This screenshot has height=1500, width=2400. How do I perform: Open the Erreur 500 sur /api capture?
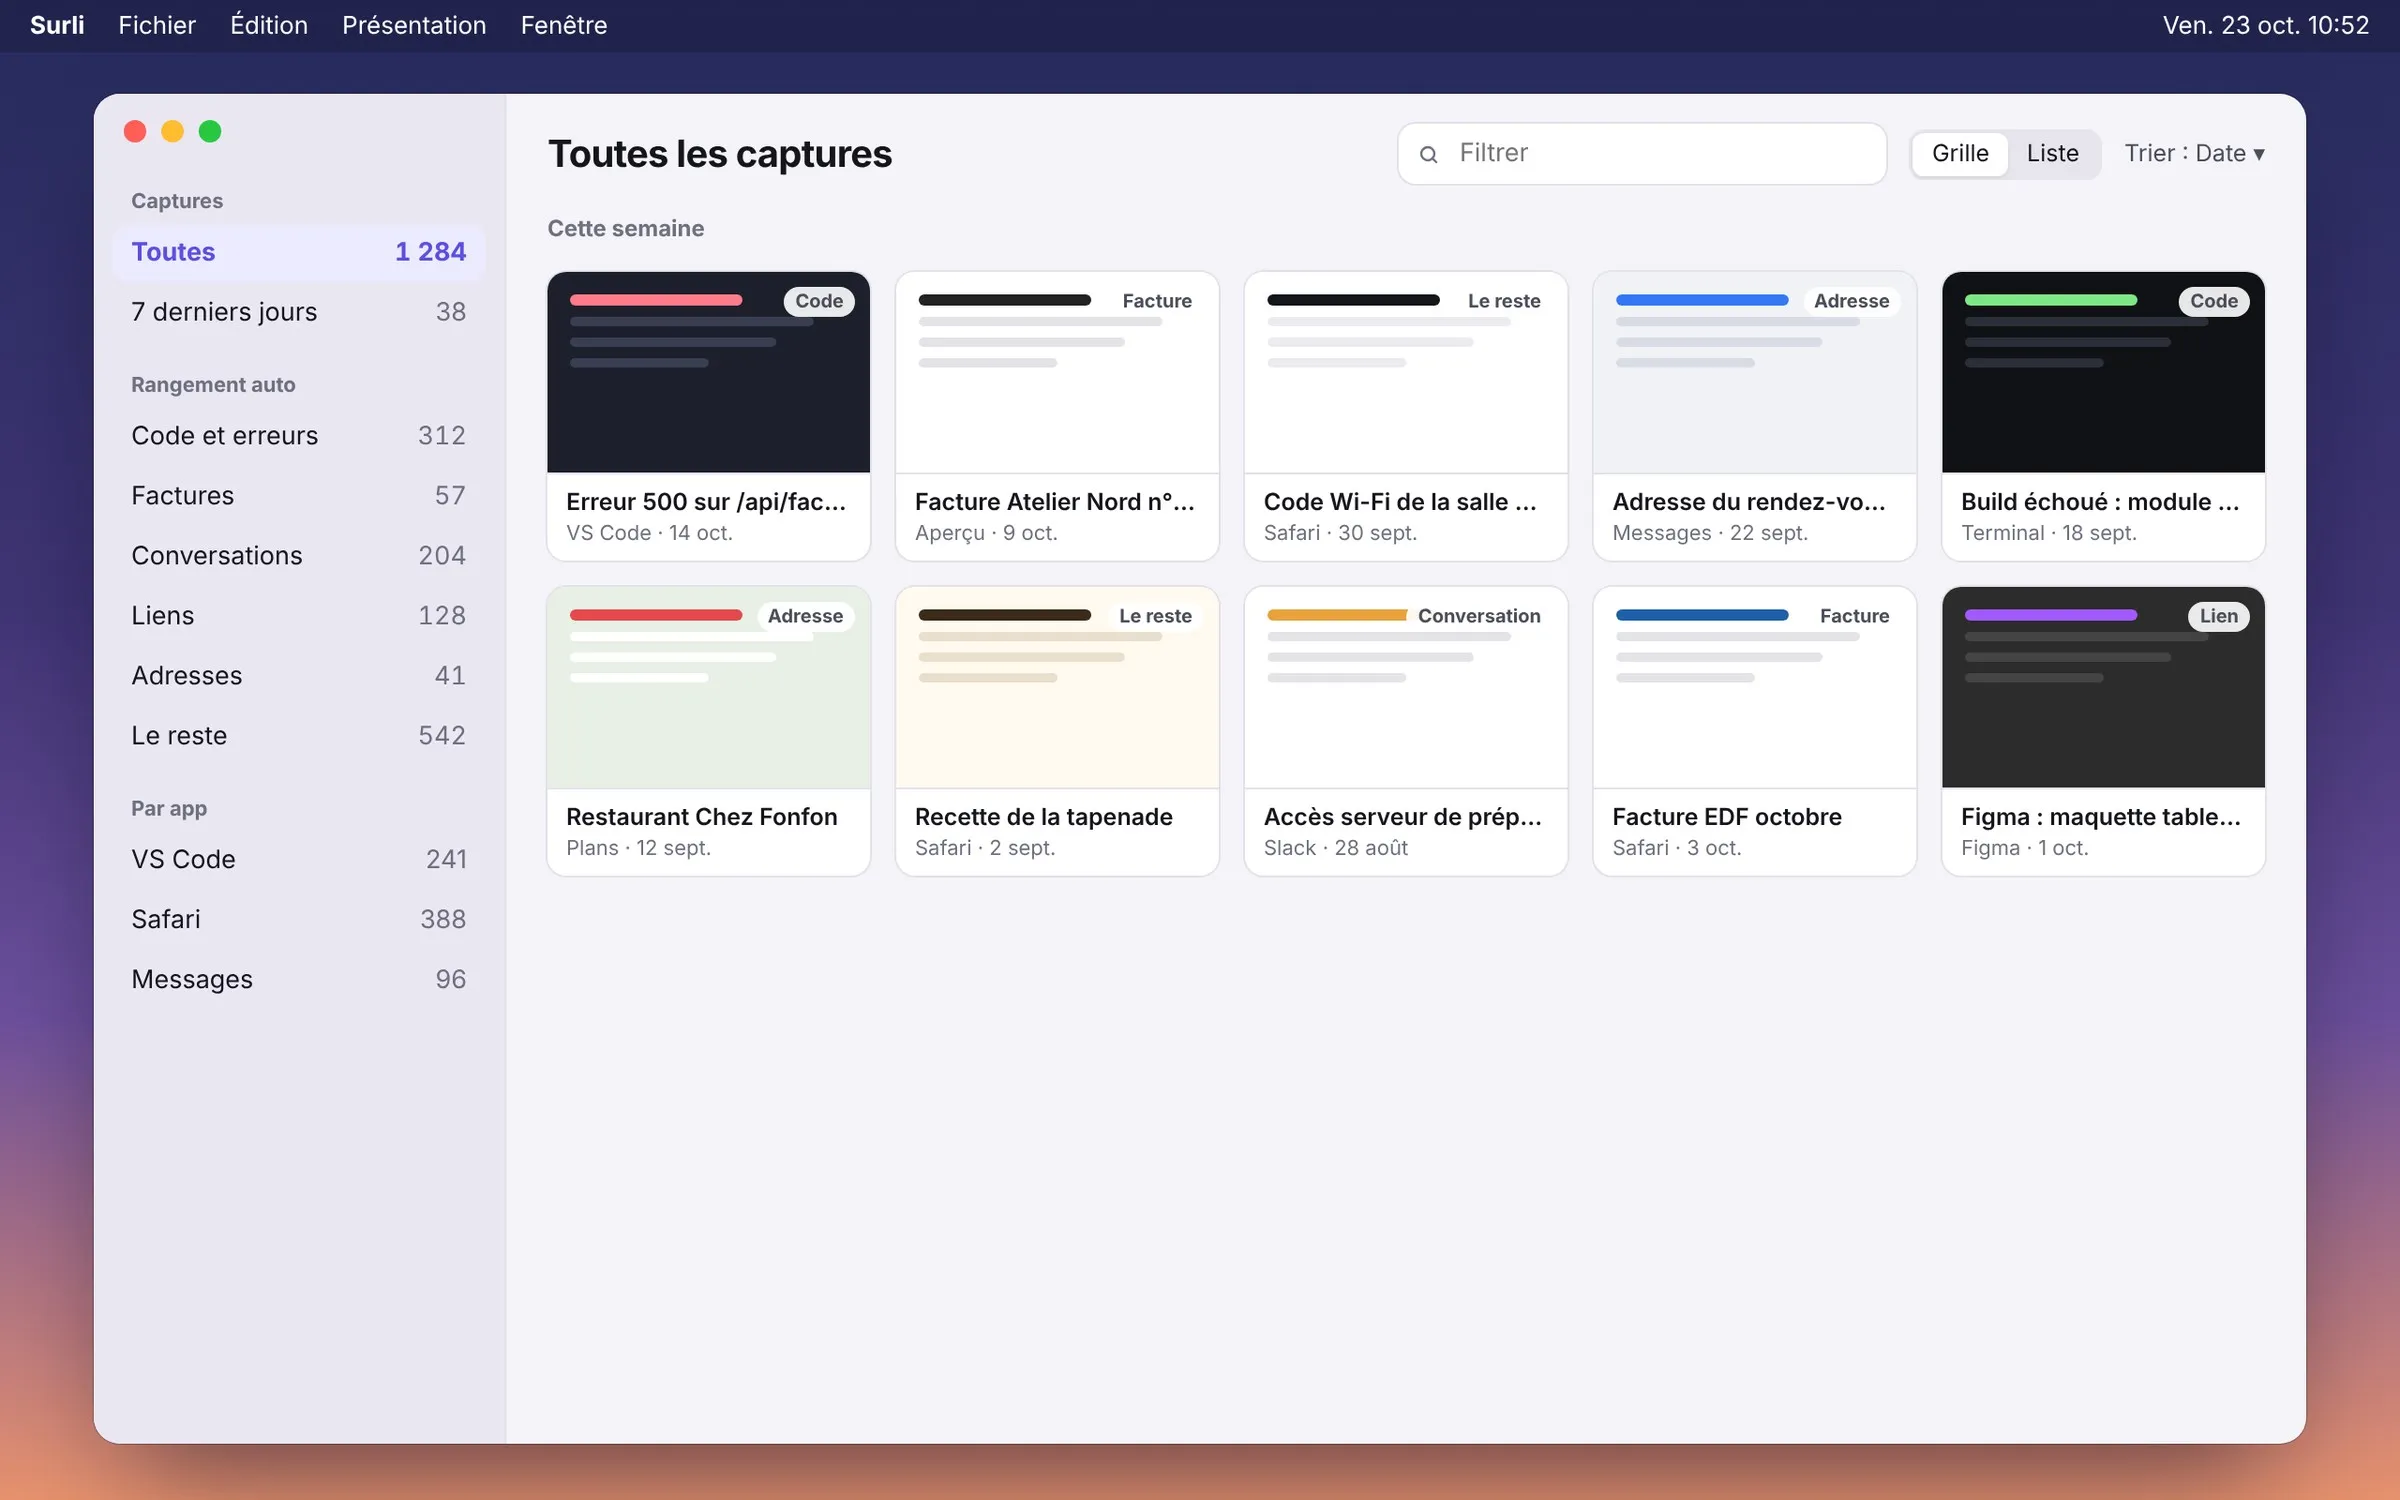(x=708, y=416)
